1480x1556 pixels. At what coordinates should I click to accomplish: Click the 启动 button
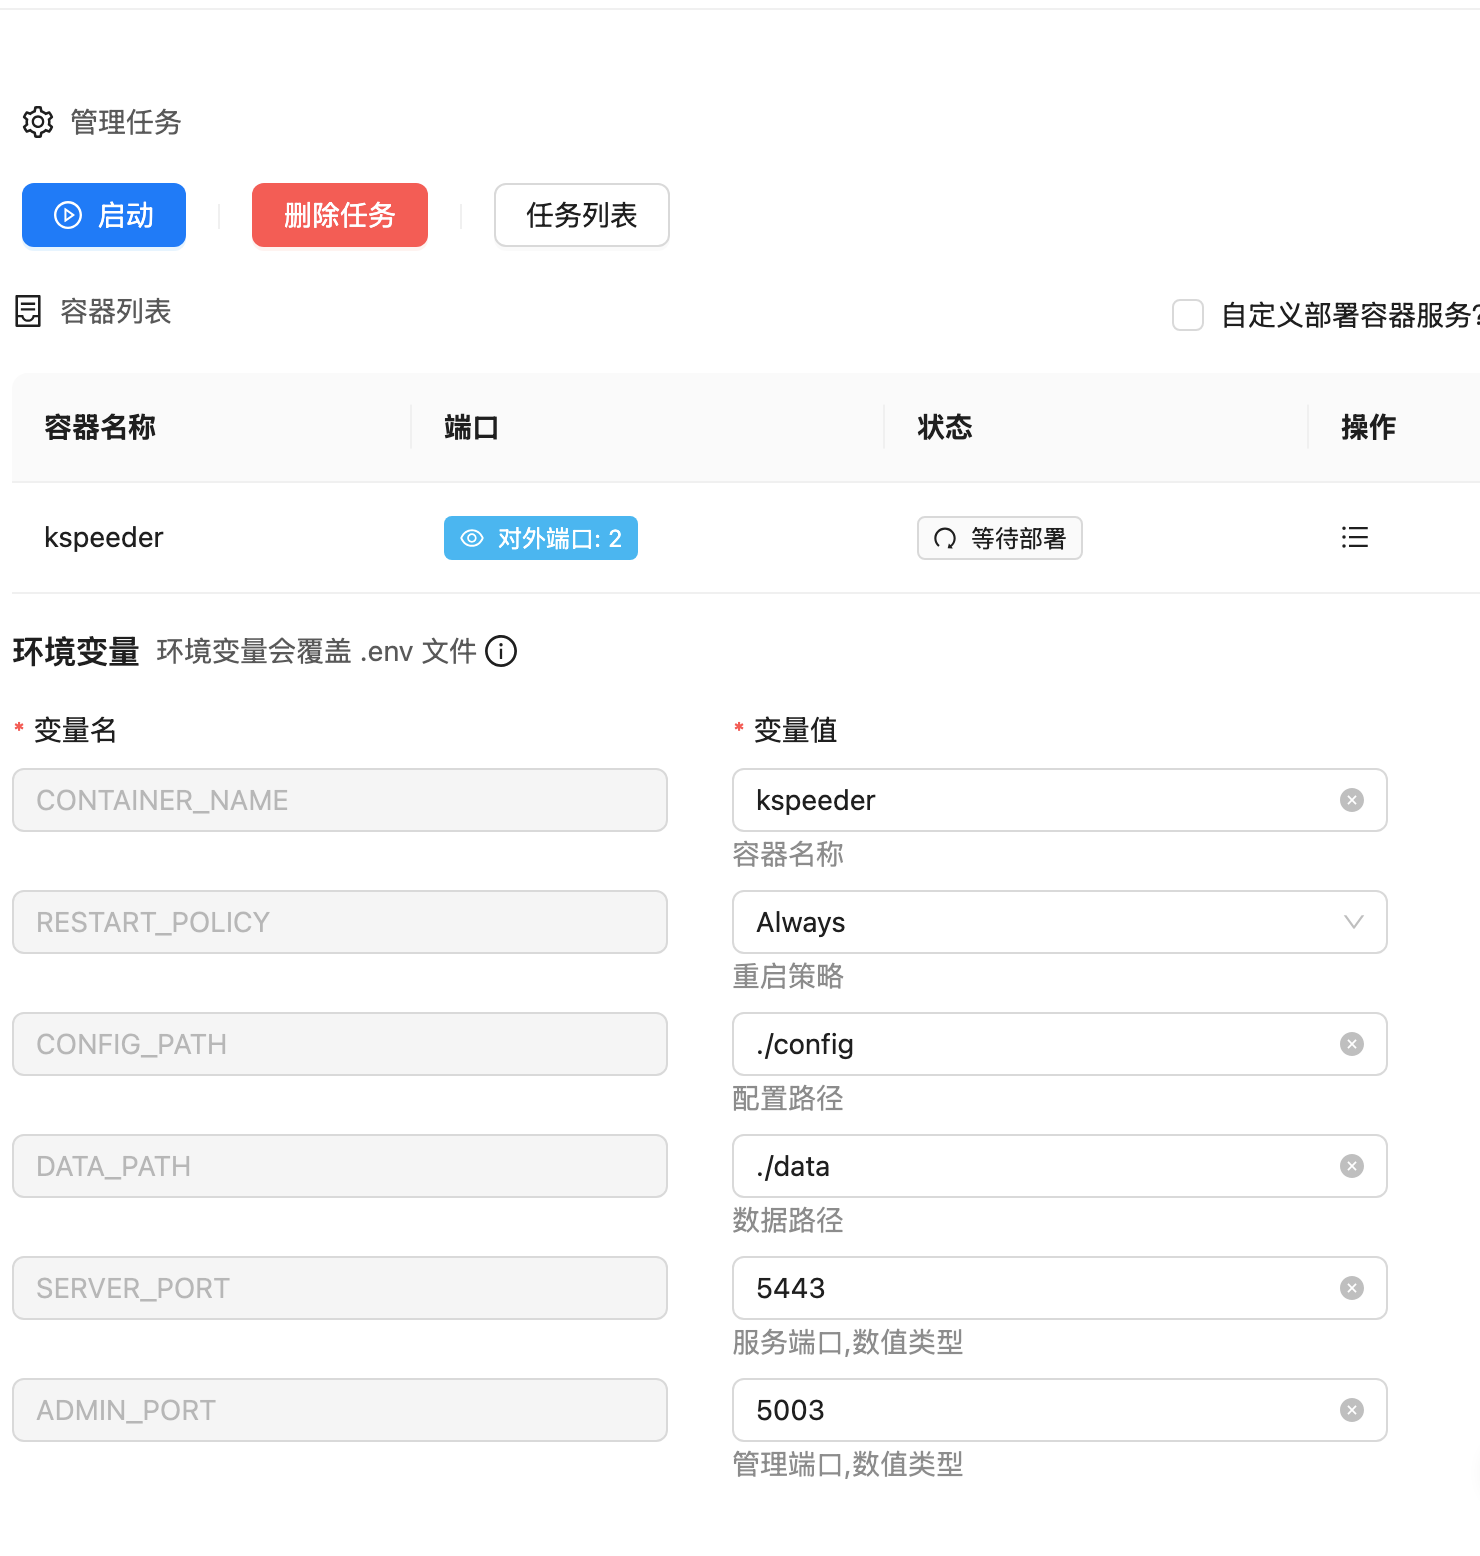pos(103,215)
